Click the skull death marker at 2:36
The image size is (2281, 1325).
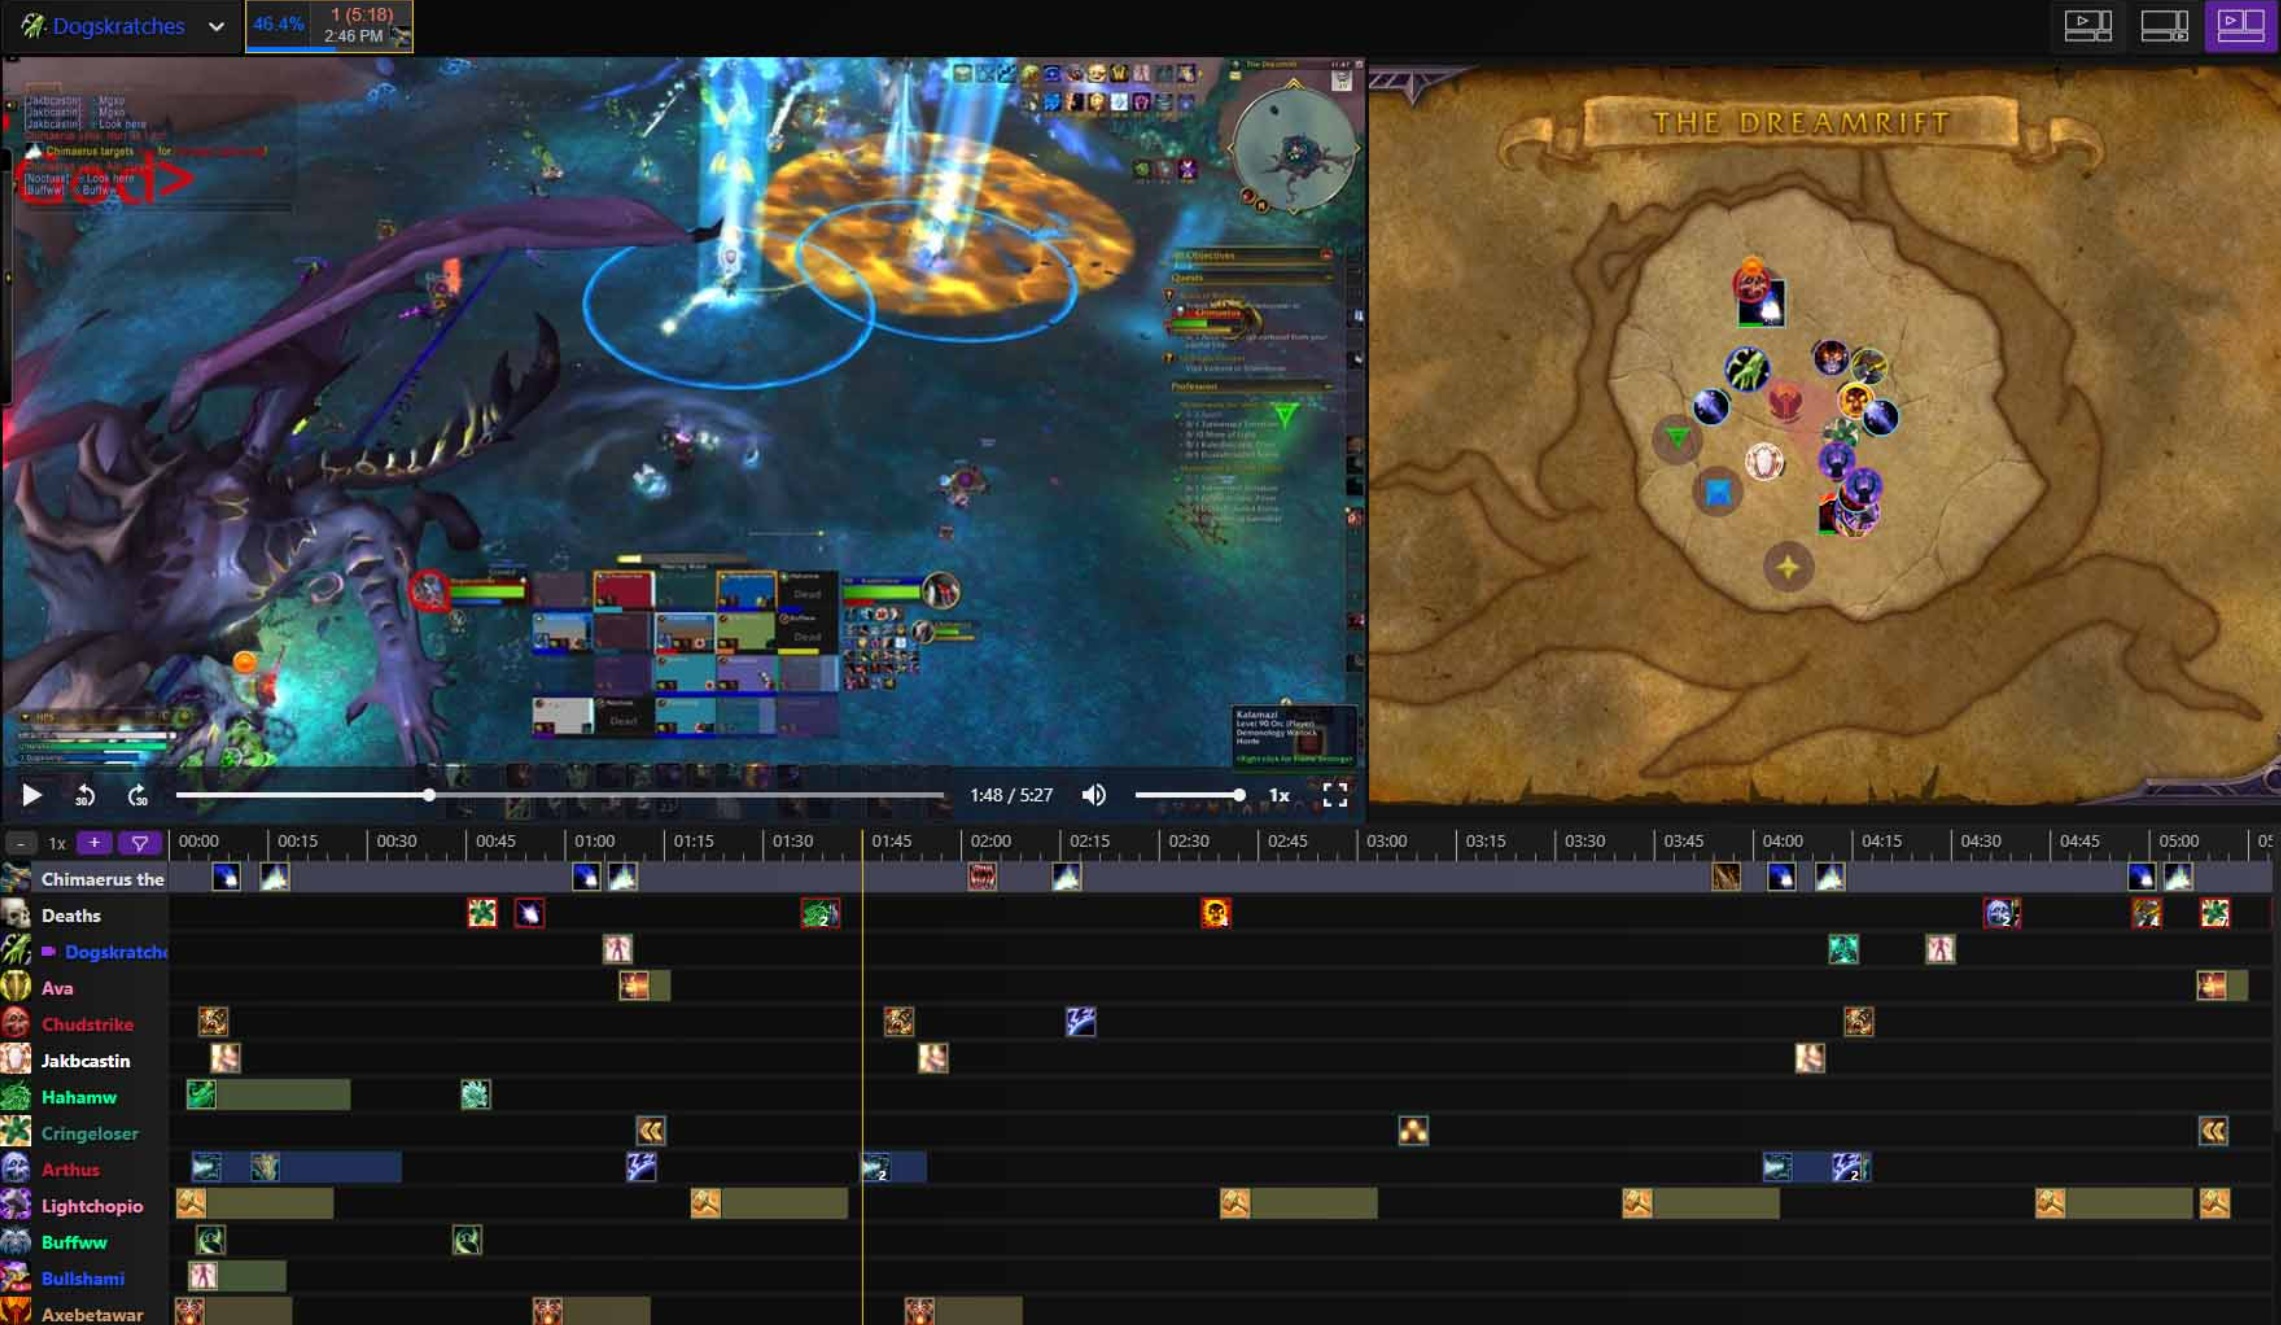(1215, 913)
